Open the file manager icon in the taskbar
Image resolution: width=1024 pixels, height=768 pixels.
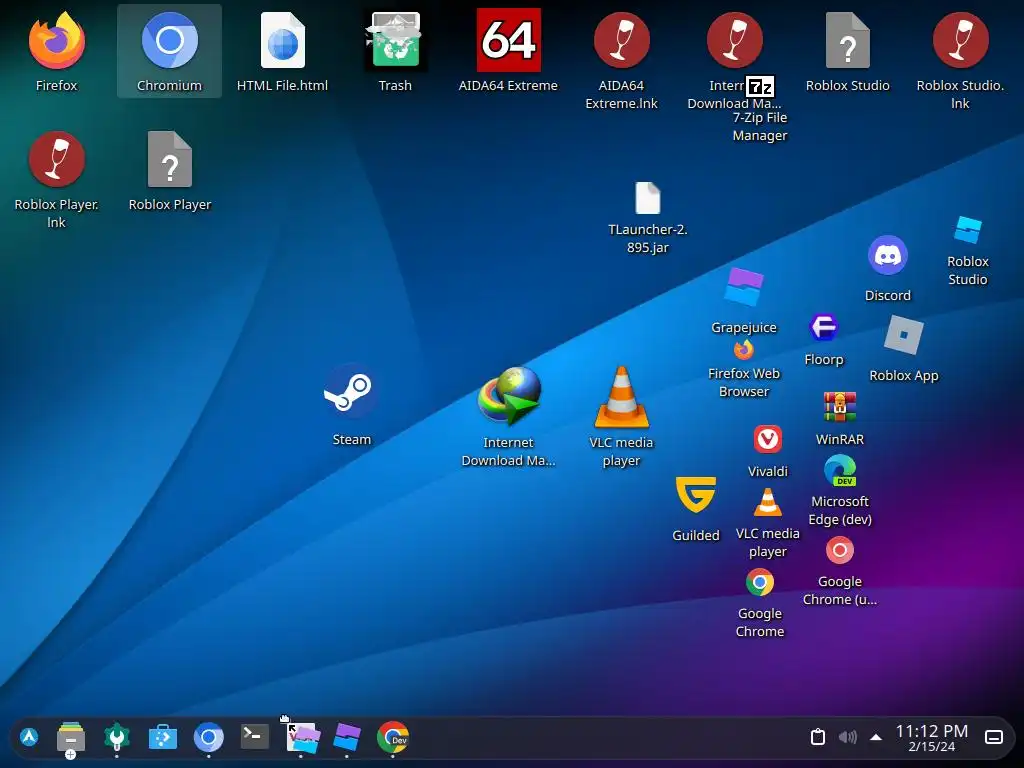pos(71,738)
